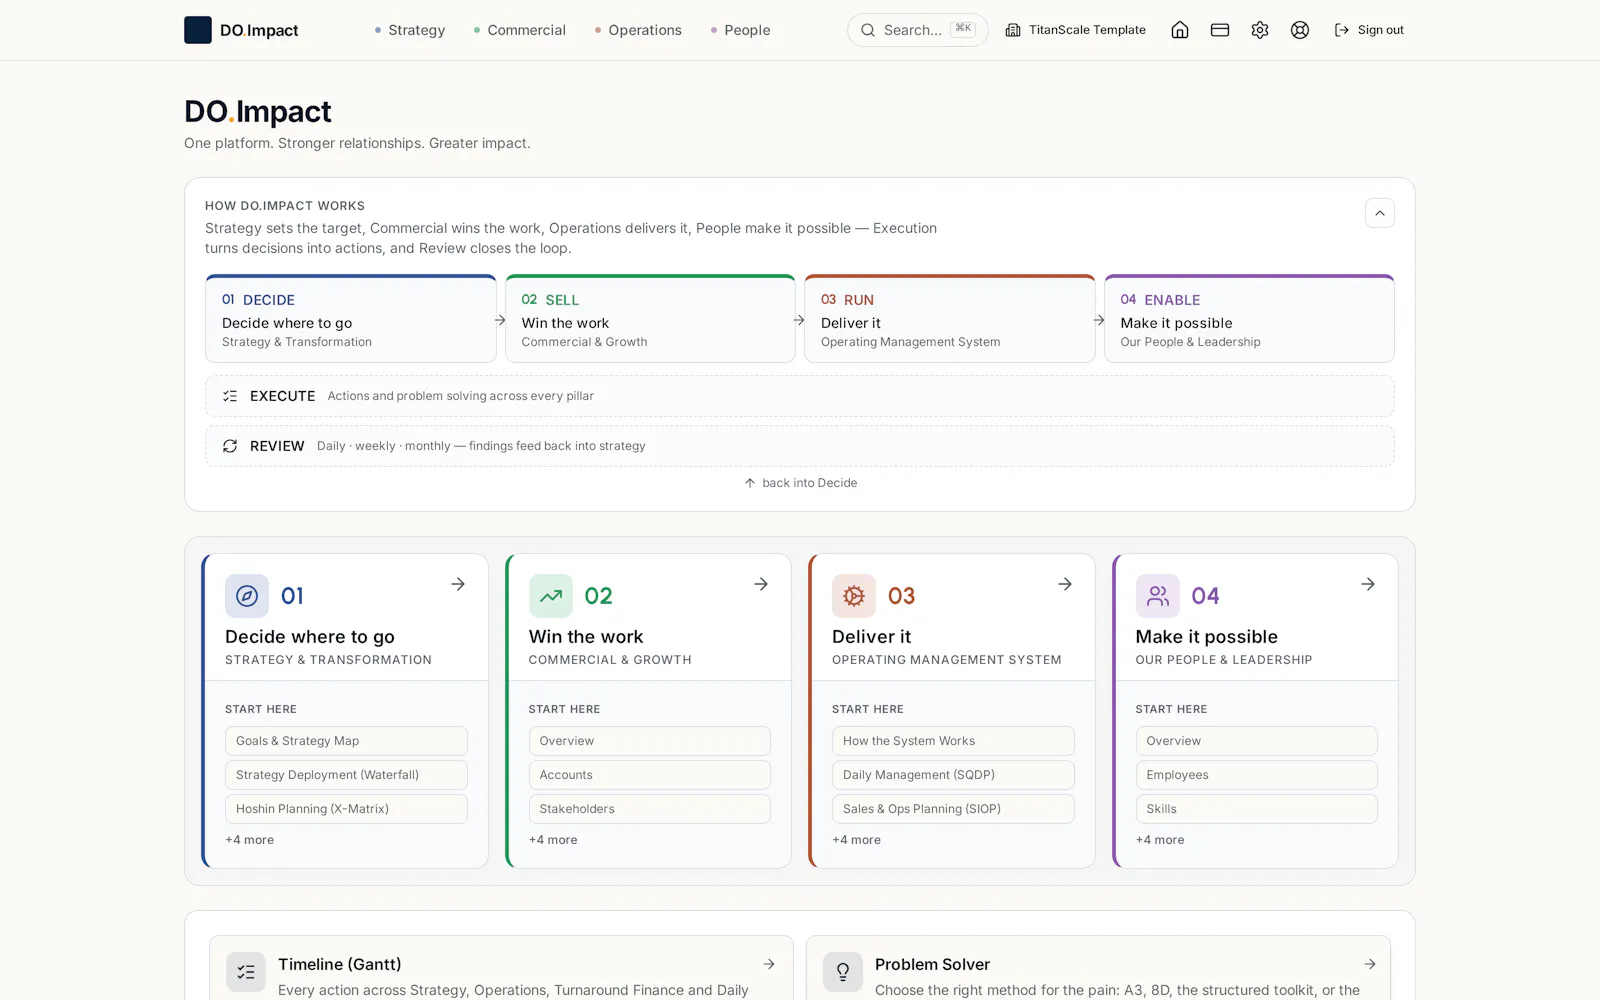This screenshot has height=1000, width=1600.
Task: Open the settings gear icon
Action: (x=1260, y=30)
